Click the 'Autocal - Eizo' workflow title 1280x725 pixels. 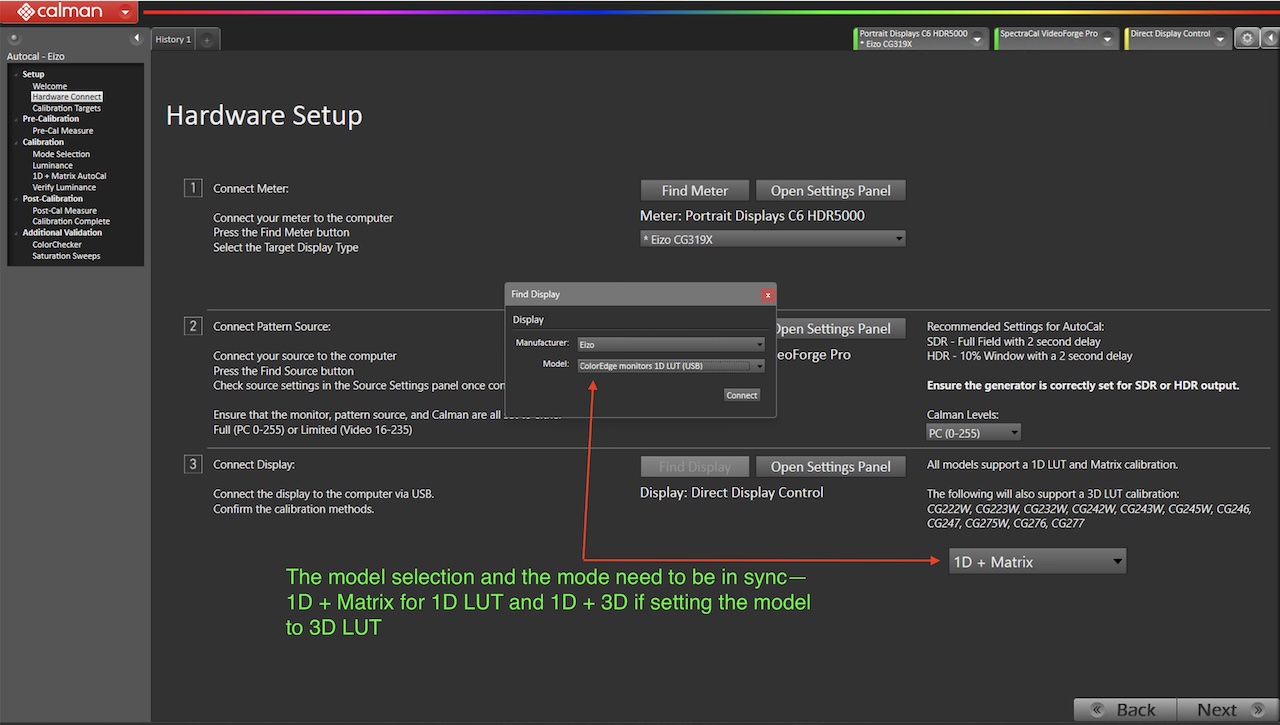pyautogui.click(x=36, y=57)
